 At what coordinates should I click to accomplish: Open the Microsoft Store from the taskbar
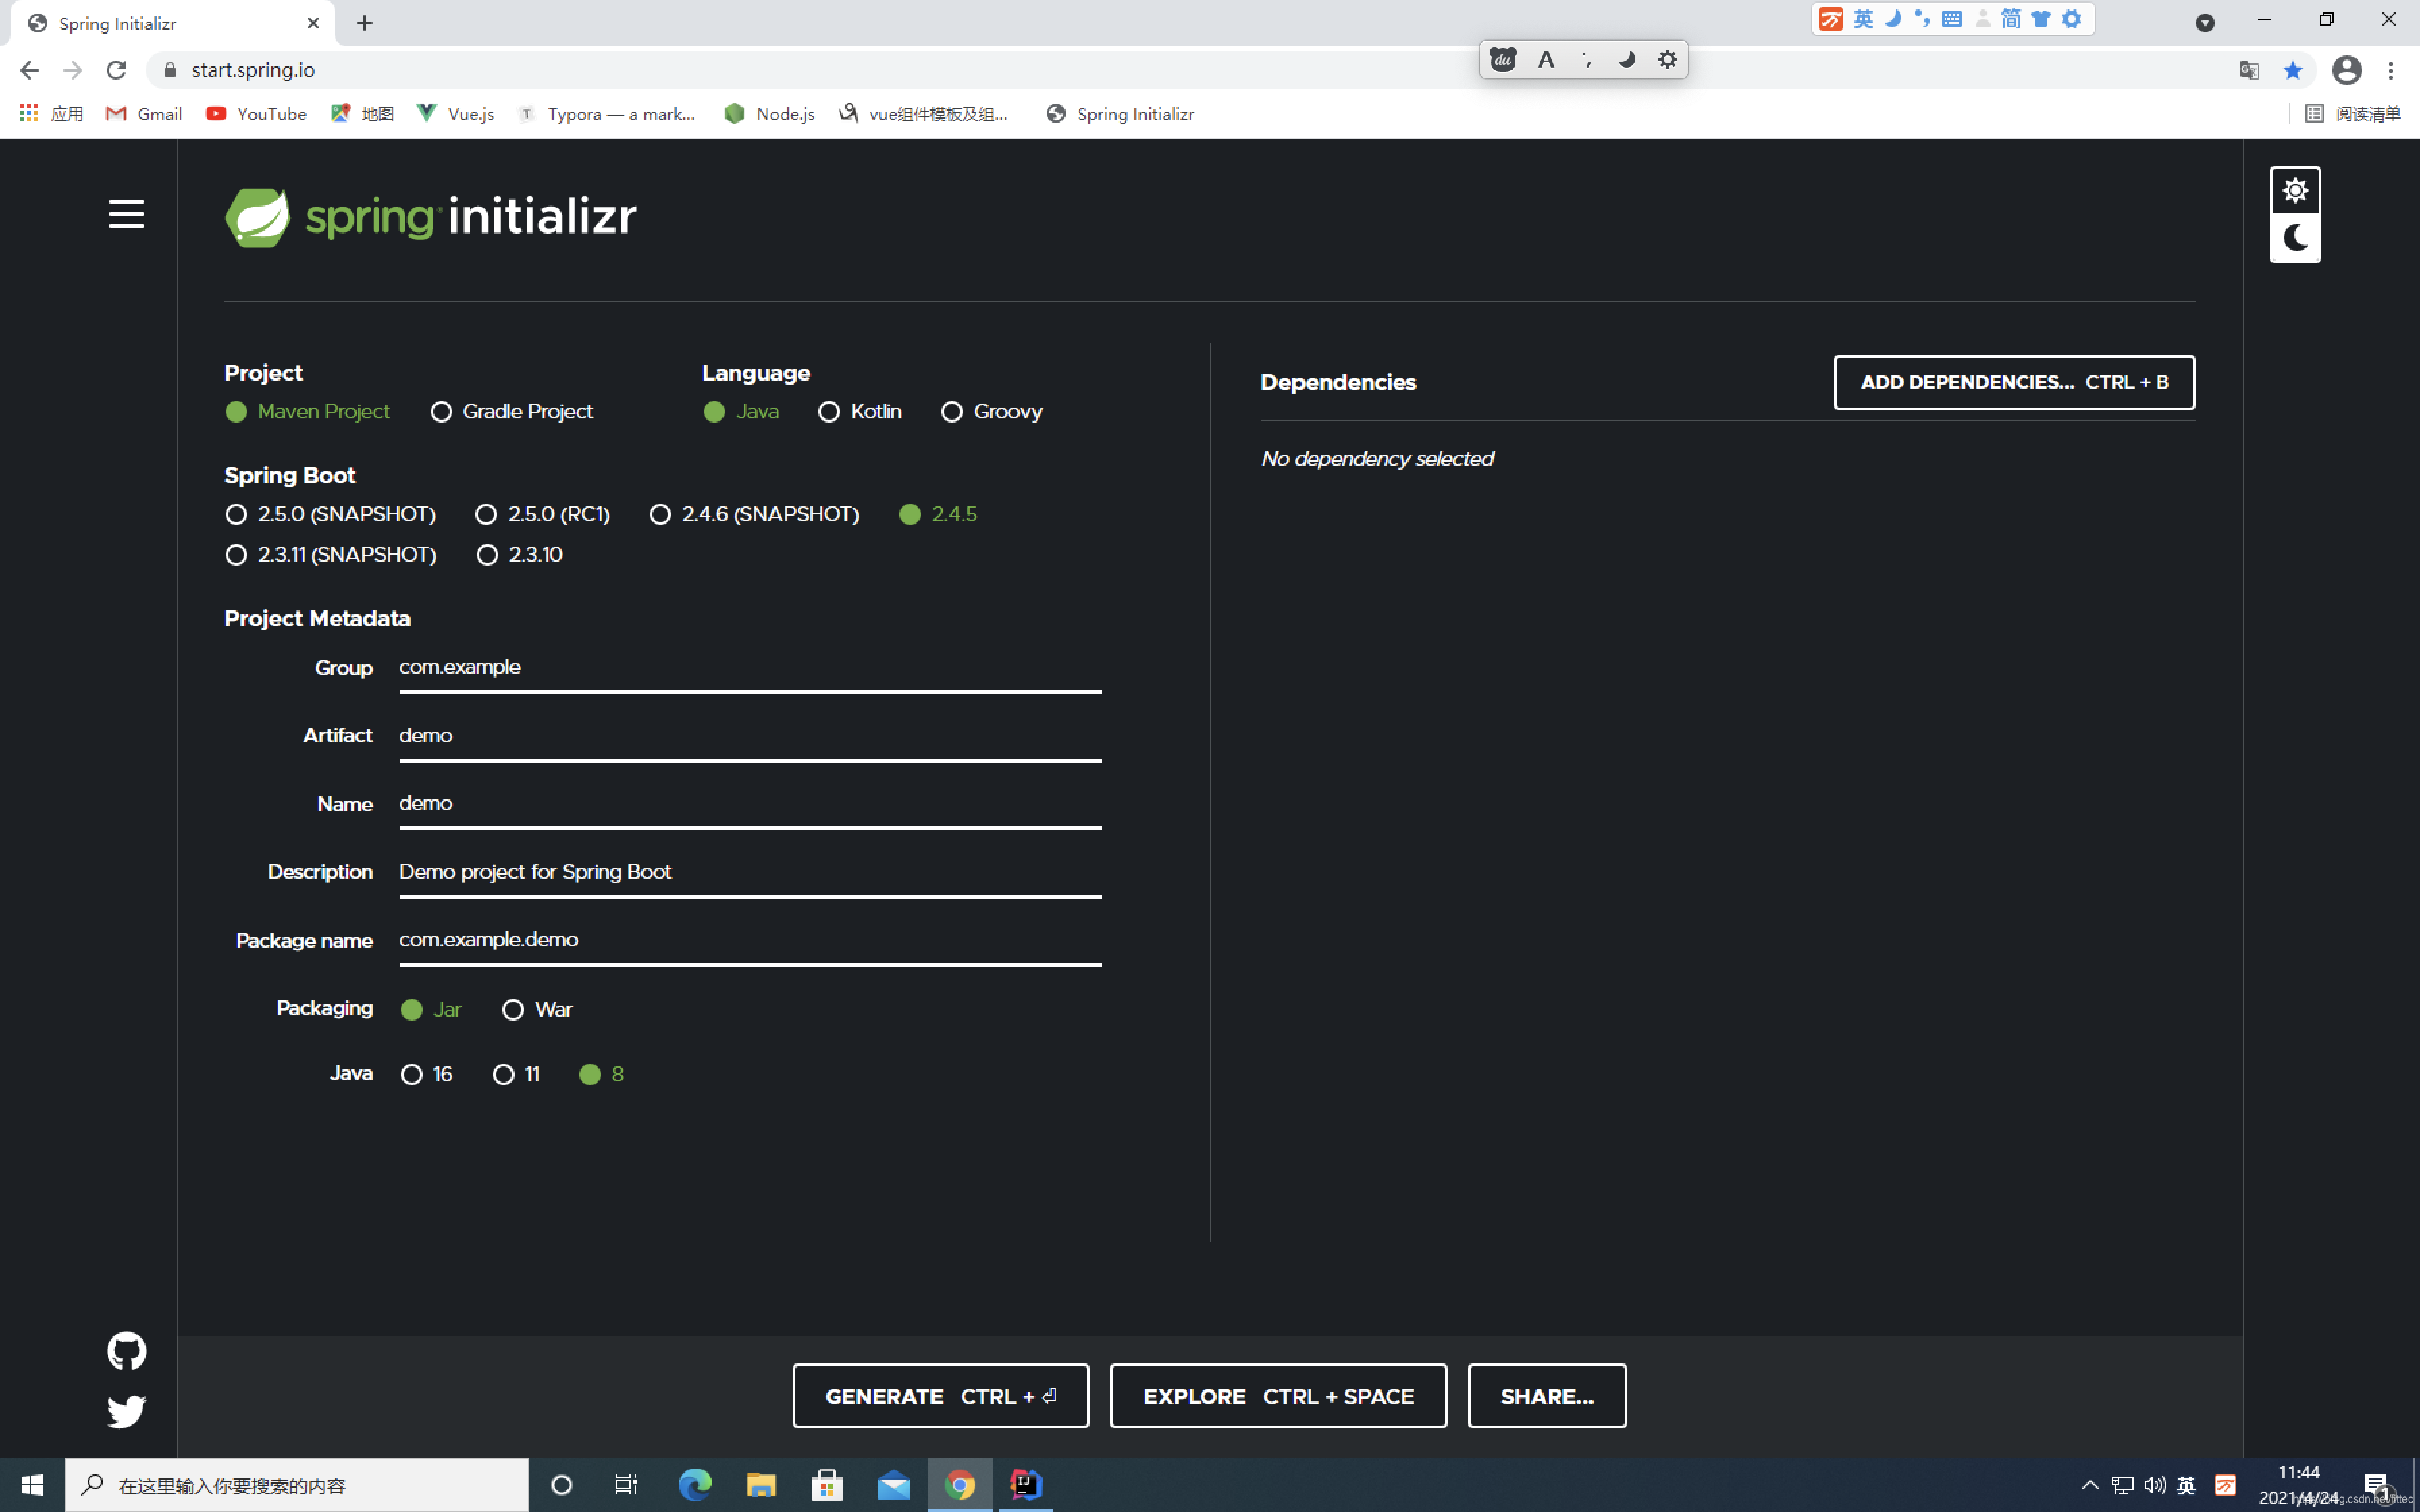827,1485
